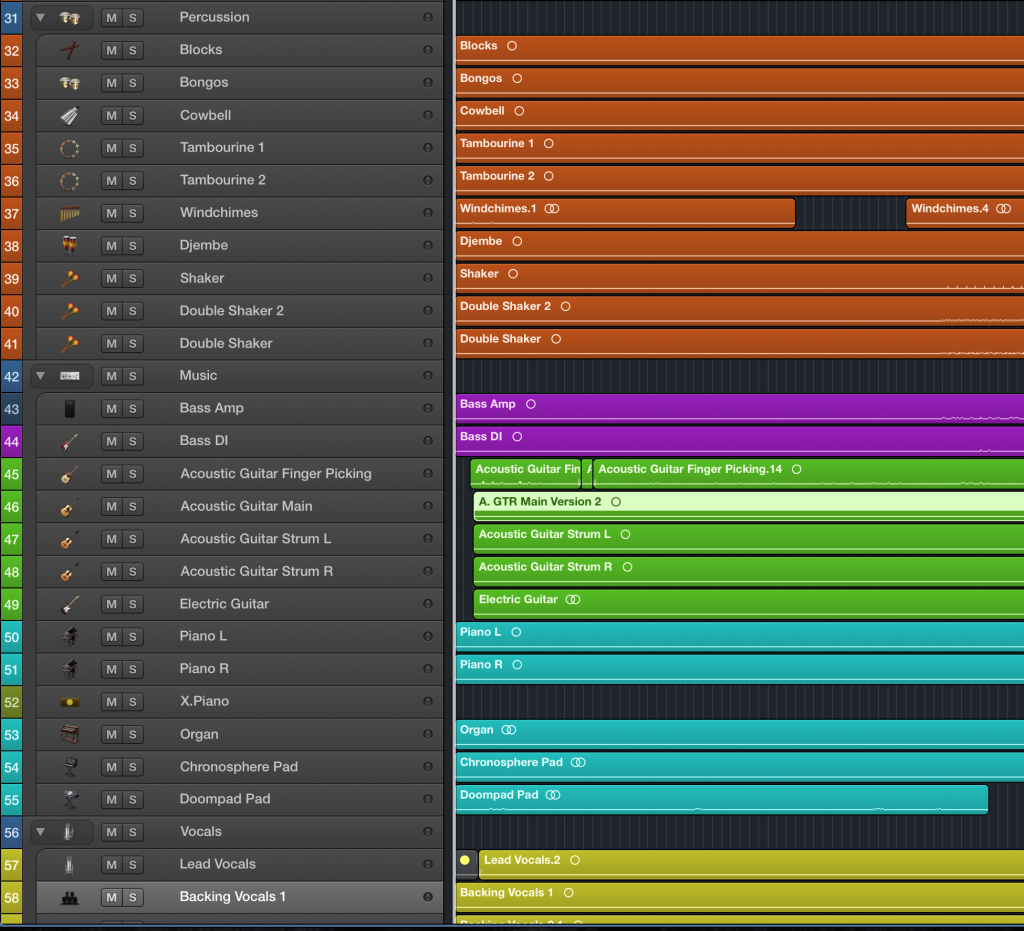
Task: Click the Shaker maracas track icon
Action: [x=70, y=278]
